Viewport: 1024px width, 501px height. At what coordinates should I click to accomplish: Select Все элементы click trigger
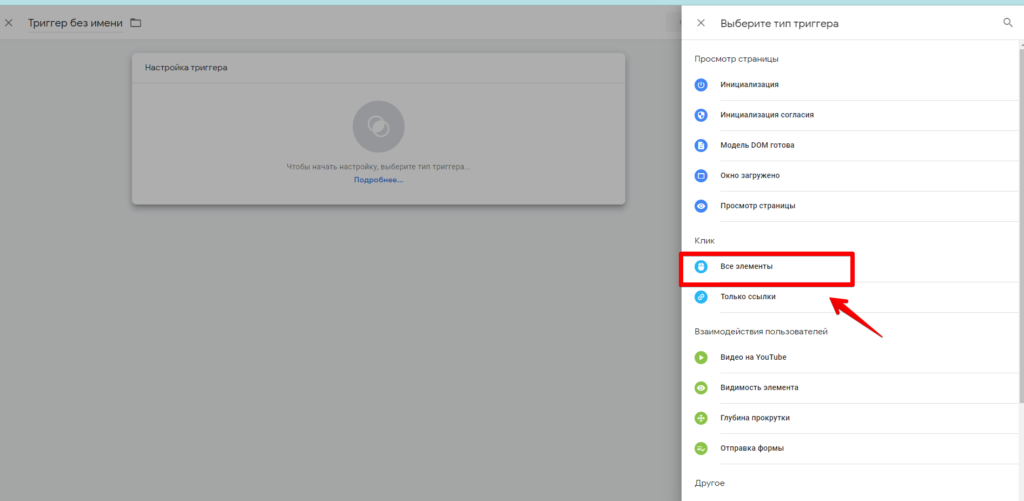click(x=851, y=267)
